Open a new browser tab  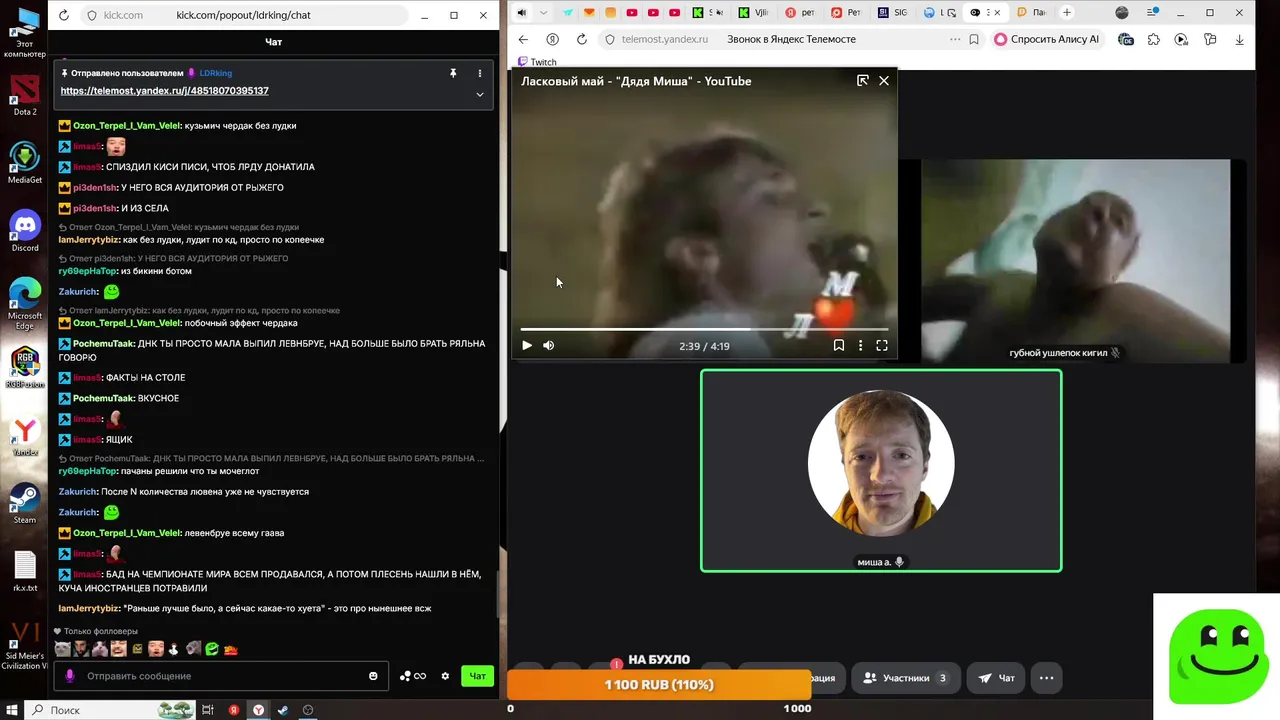1067,13
